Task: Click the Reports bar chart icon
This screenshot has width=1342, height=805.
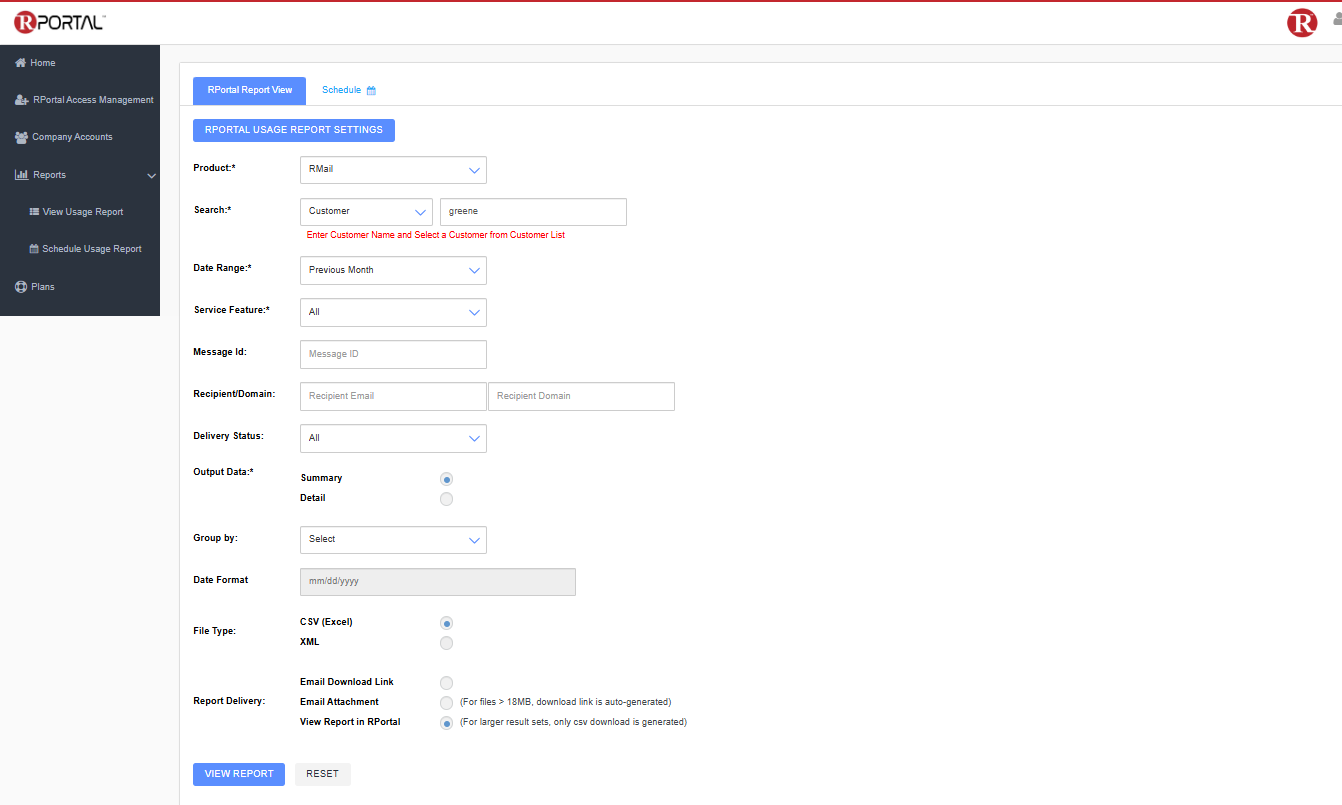Action: click(x=21, y=175)
